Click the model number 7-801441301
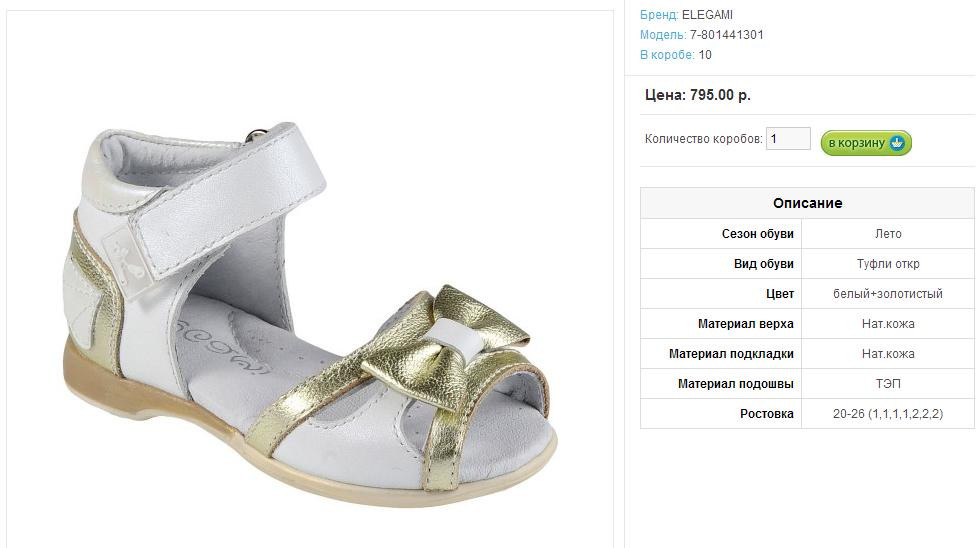The image size is (977, 548). pyautogui.click(x=727, y=35)
